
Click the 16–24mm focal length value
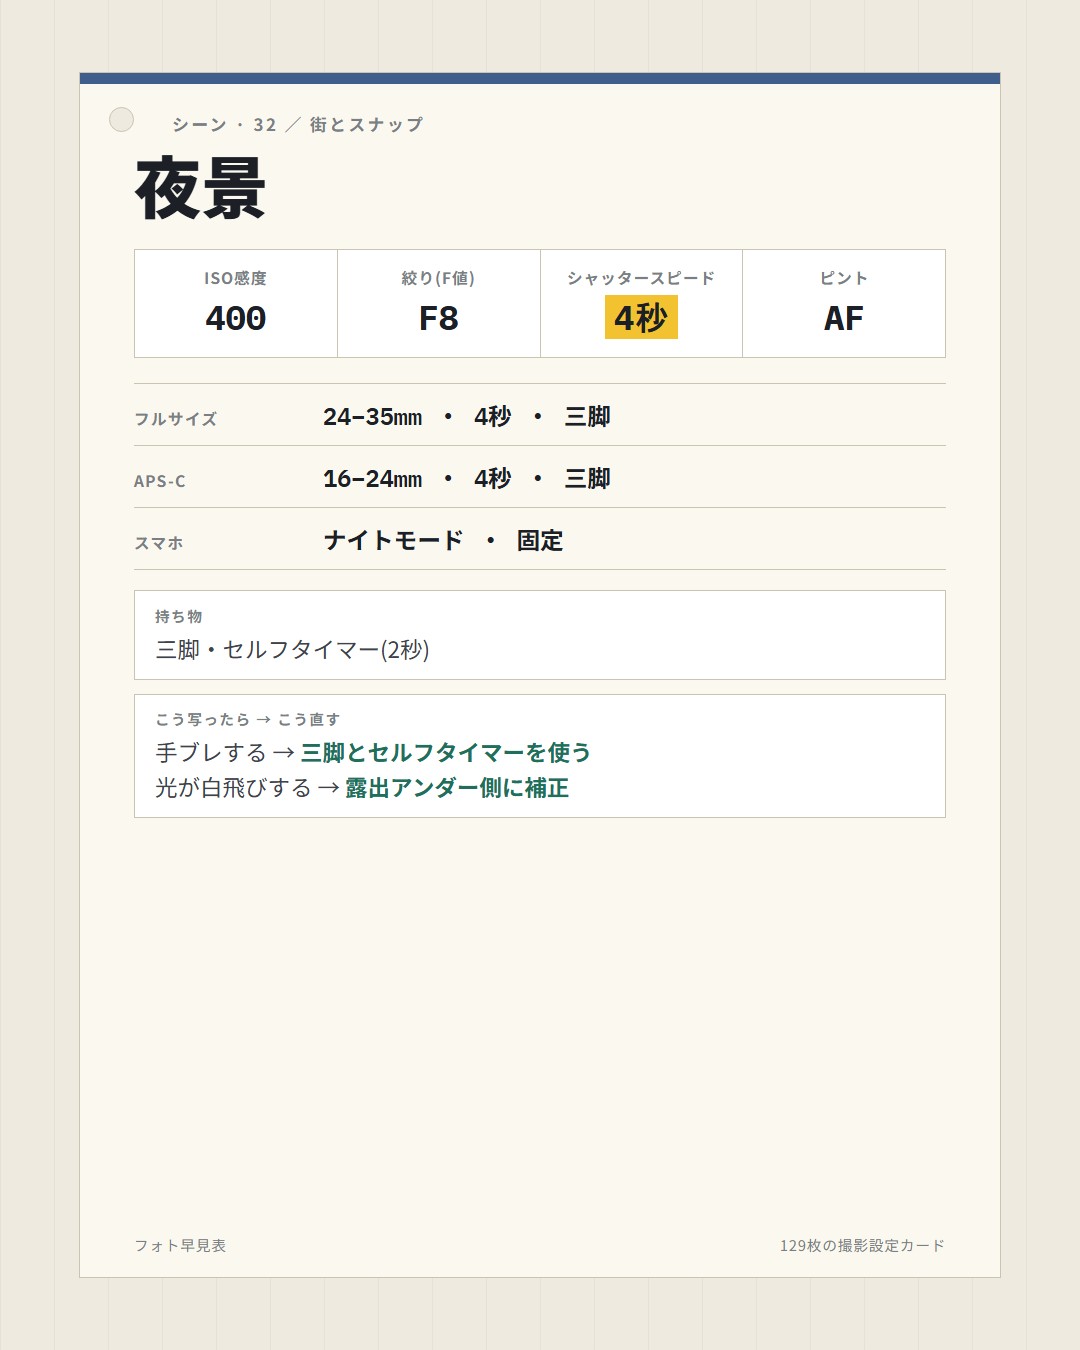click(372, 479)
